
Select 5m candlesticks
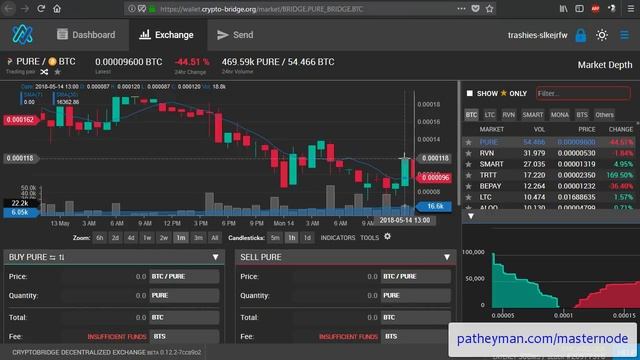(275, 238)
